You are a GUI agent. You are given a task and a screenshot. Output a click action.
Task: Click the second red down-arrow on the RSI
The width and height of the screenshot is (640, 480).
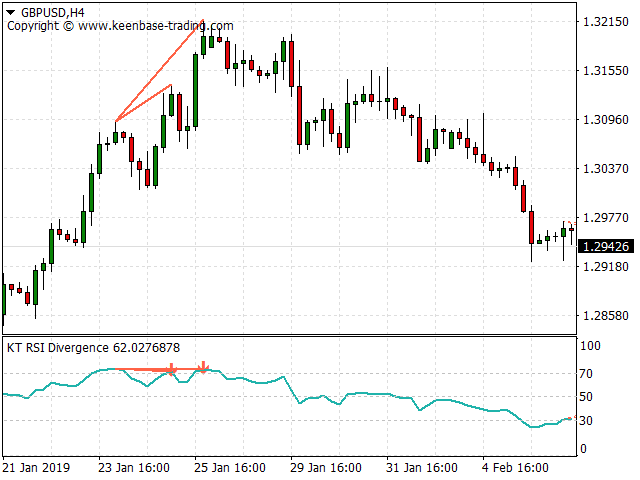203,367
